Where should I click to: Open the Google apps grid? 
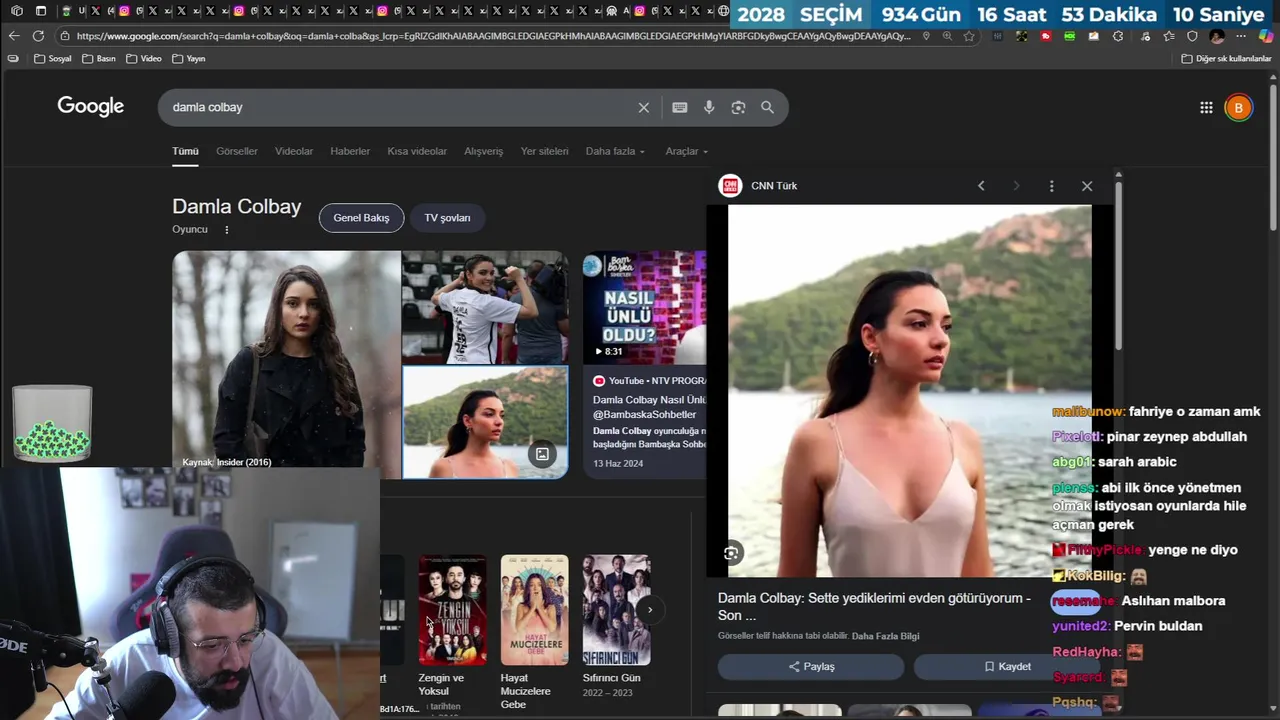[1206, 108]
